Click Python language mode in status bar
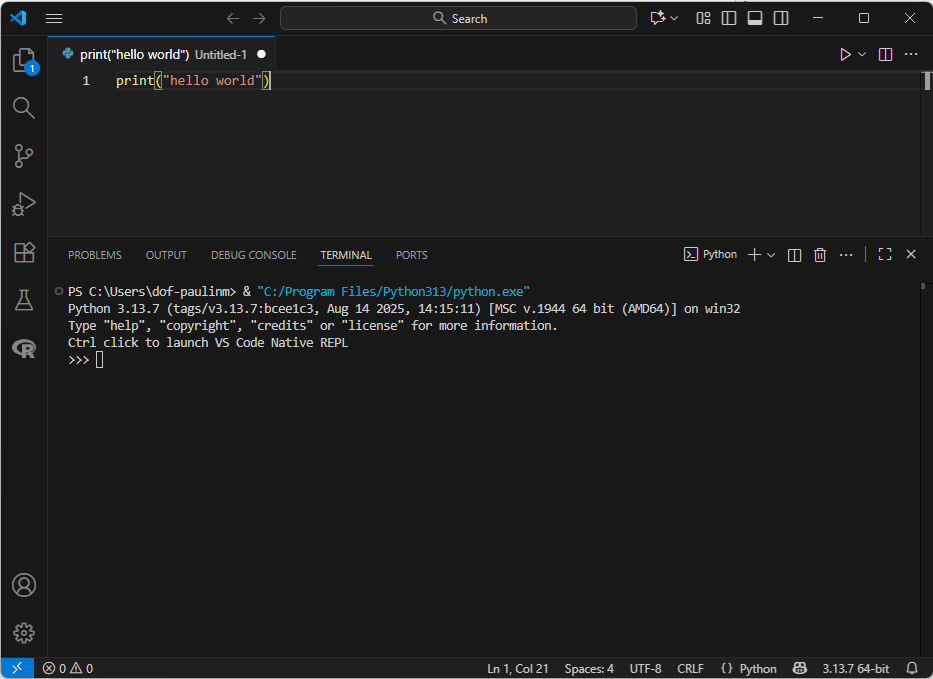The width and height of the screenshot is (933, 679). click(x=748, y=668)
